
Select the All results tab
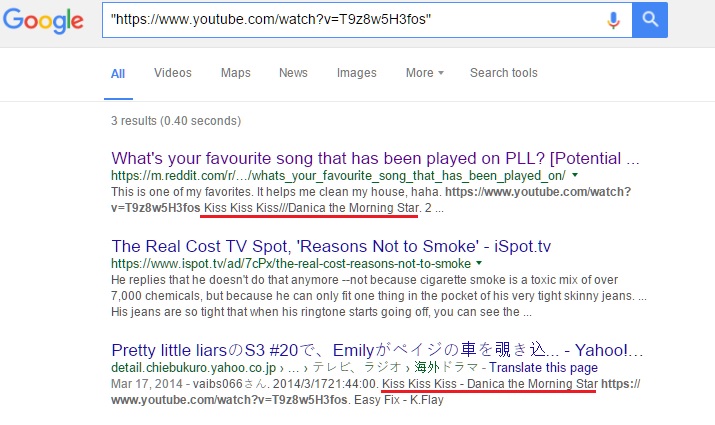click(x=118, y=74)
